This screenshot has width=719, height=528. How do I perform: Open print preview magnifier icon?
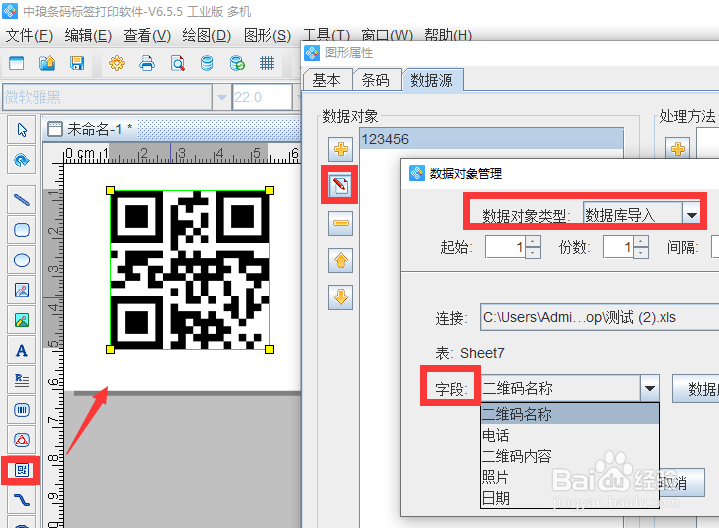(x=177, y=63)
